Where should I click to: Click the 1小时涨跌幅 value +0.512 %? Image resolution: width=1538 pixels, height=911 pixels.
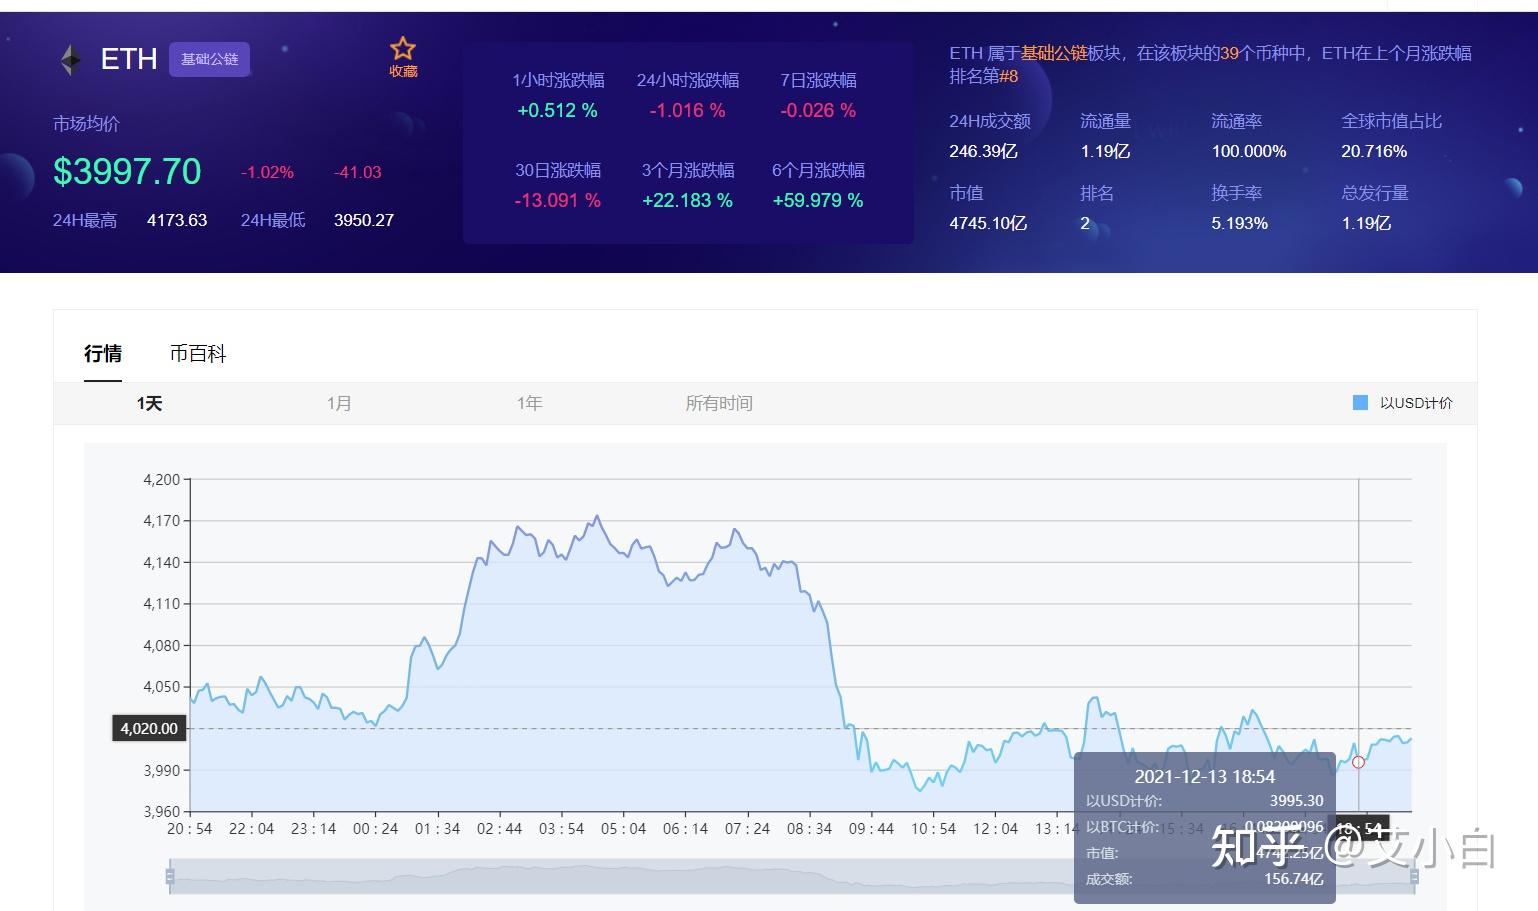[x=557, y=111]
